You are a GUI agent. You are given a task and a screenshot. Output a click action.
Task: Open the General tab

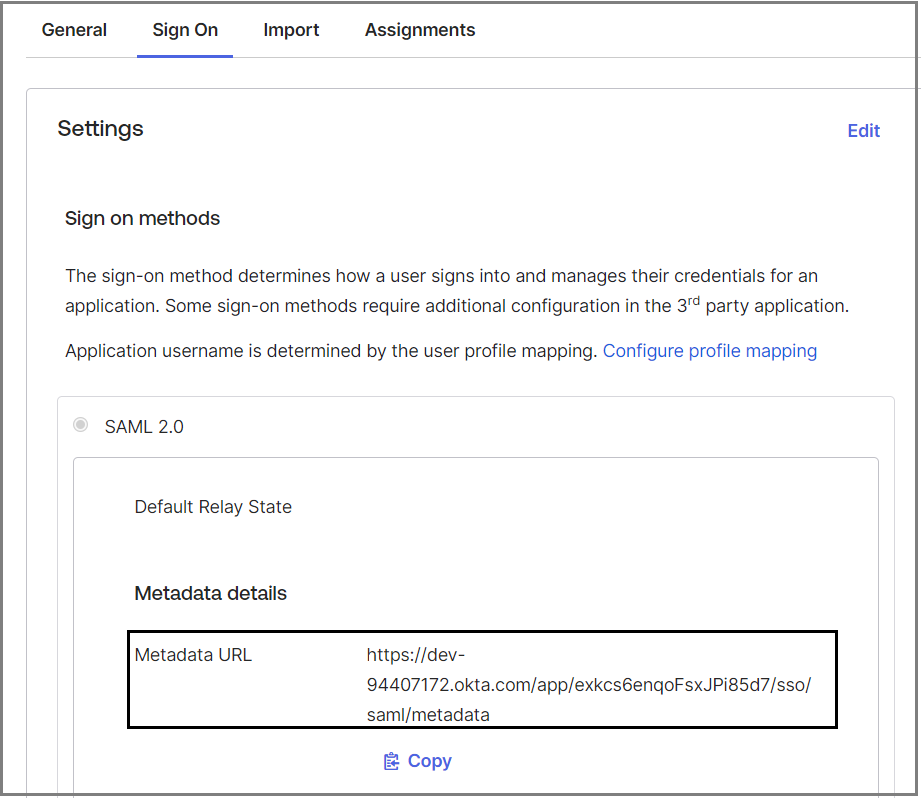point(74,30)
